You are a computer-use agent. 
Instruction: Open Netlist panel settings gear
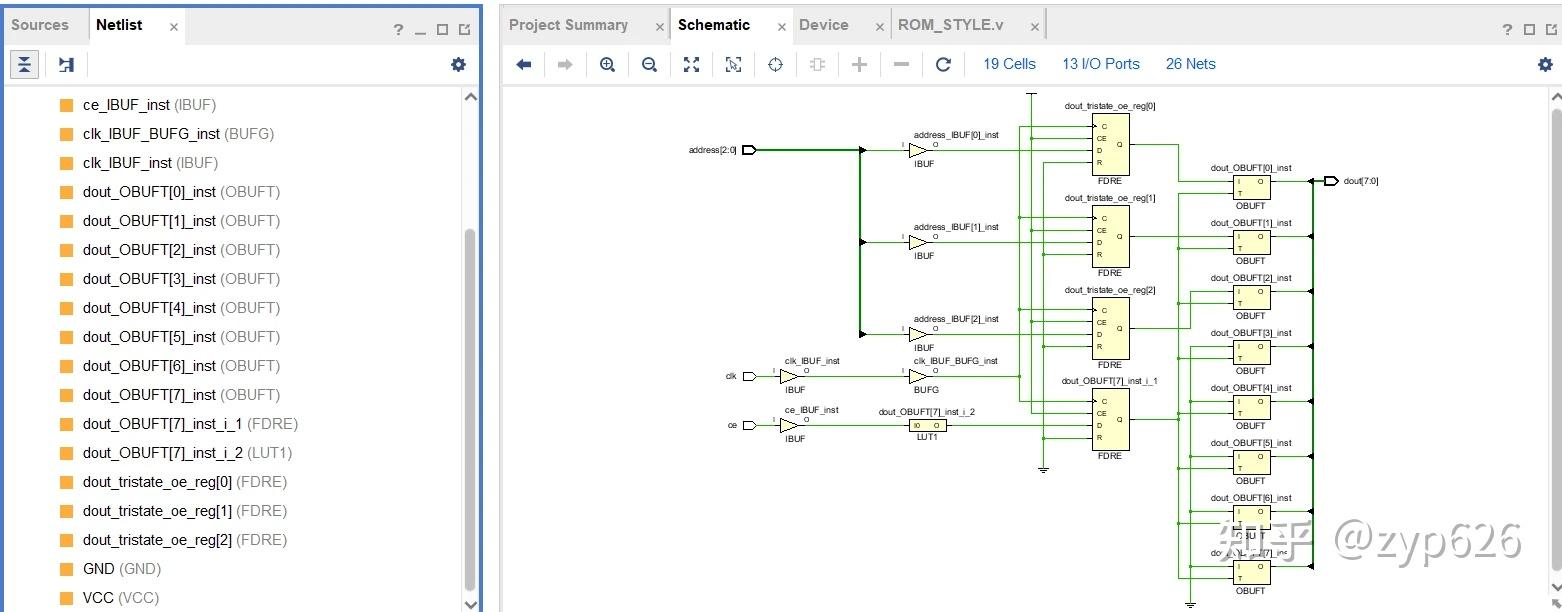[458, 64]
